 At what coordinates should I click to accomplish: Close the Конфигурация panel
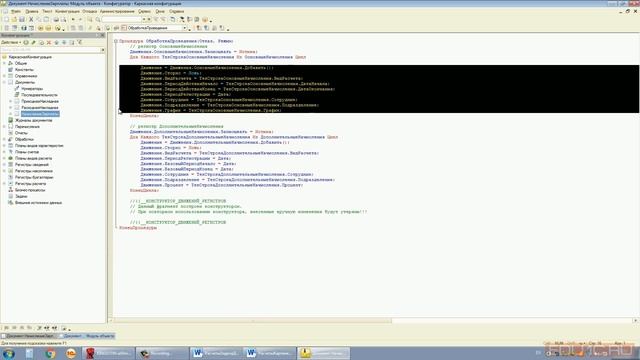tap(103, 36)
